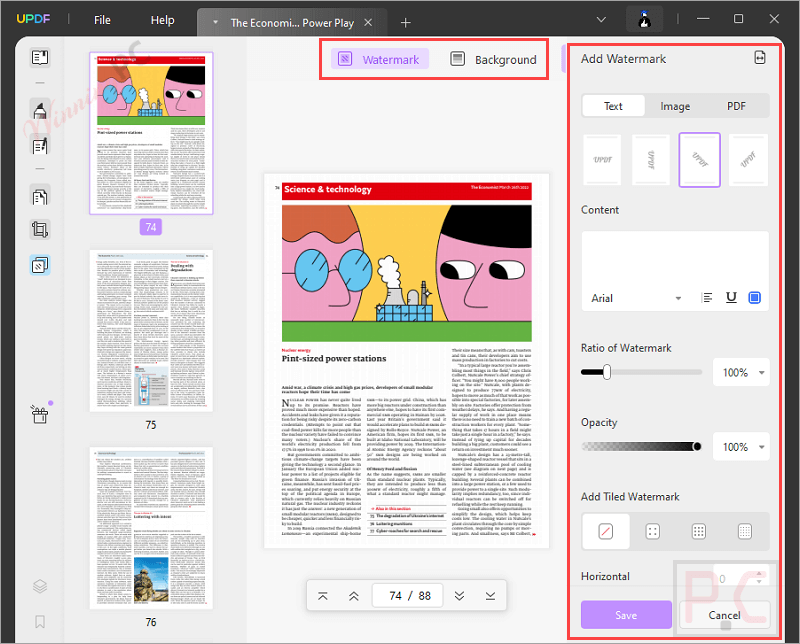Viewport: 800px width, 644px height.
Task: Click the document page preview
Action: [406, 361]
